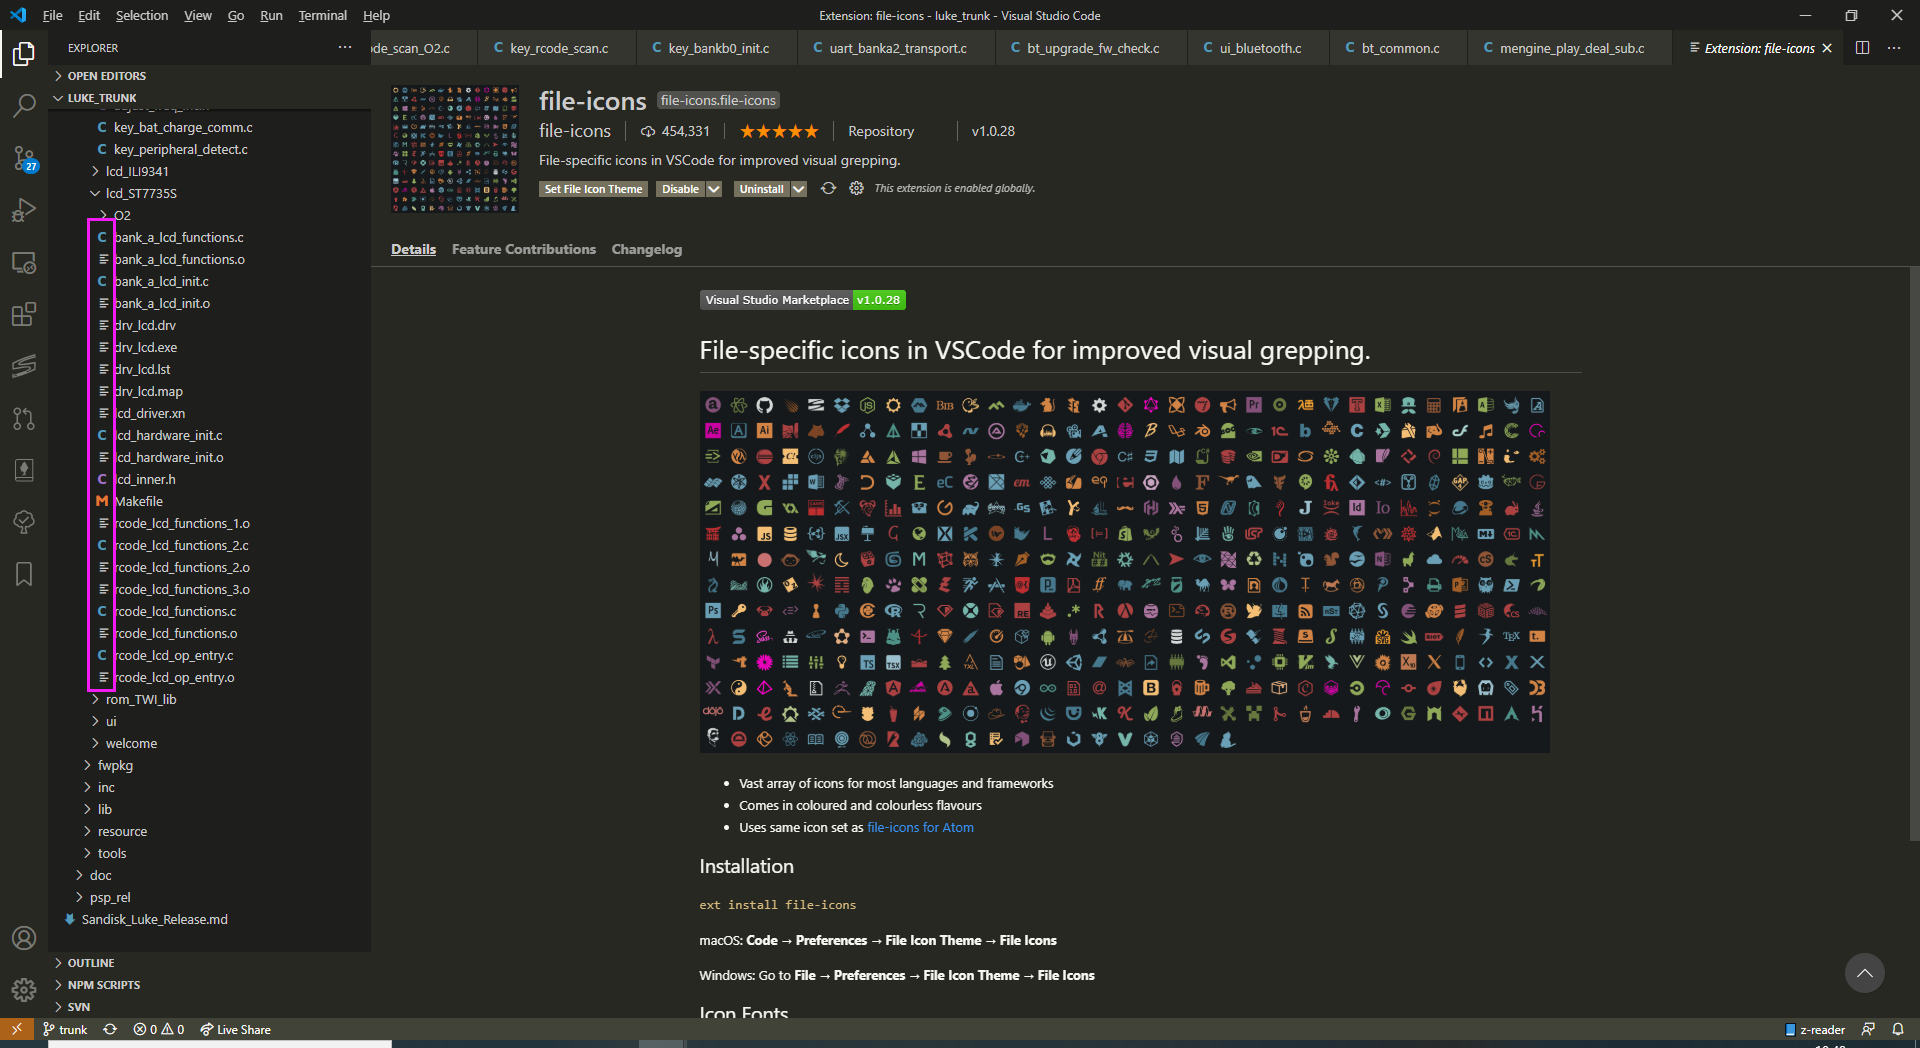
Task: Start Live Share from status bar
Action: (x=235, y=1029)
